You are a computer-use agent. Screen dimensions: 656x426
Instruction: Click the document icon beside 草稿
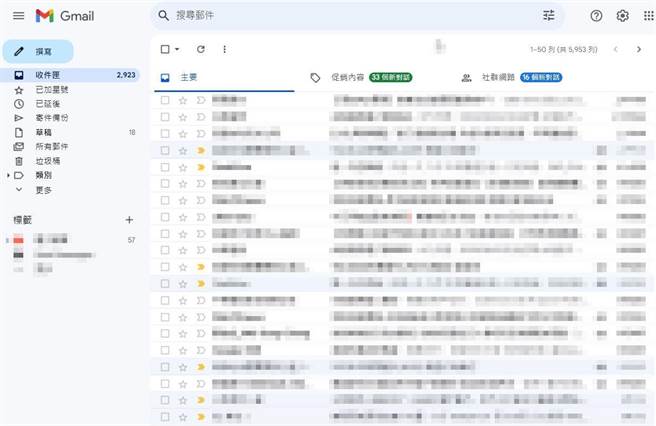[x=19, y=132]
